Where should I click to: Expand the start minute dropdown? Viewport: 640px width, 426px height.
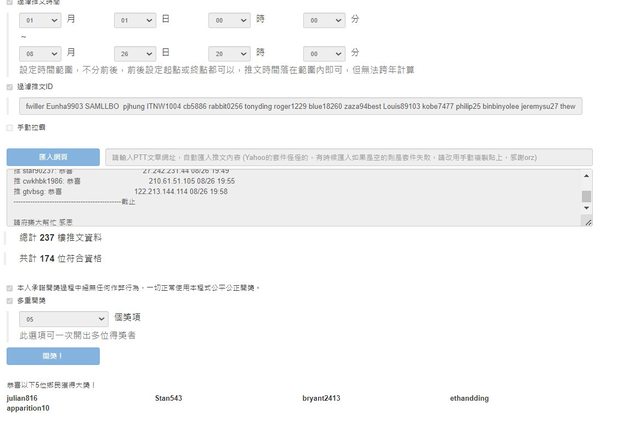[325, 20]
